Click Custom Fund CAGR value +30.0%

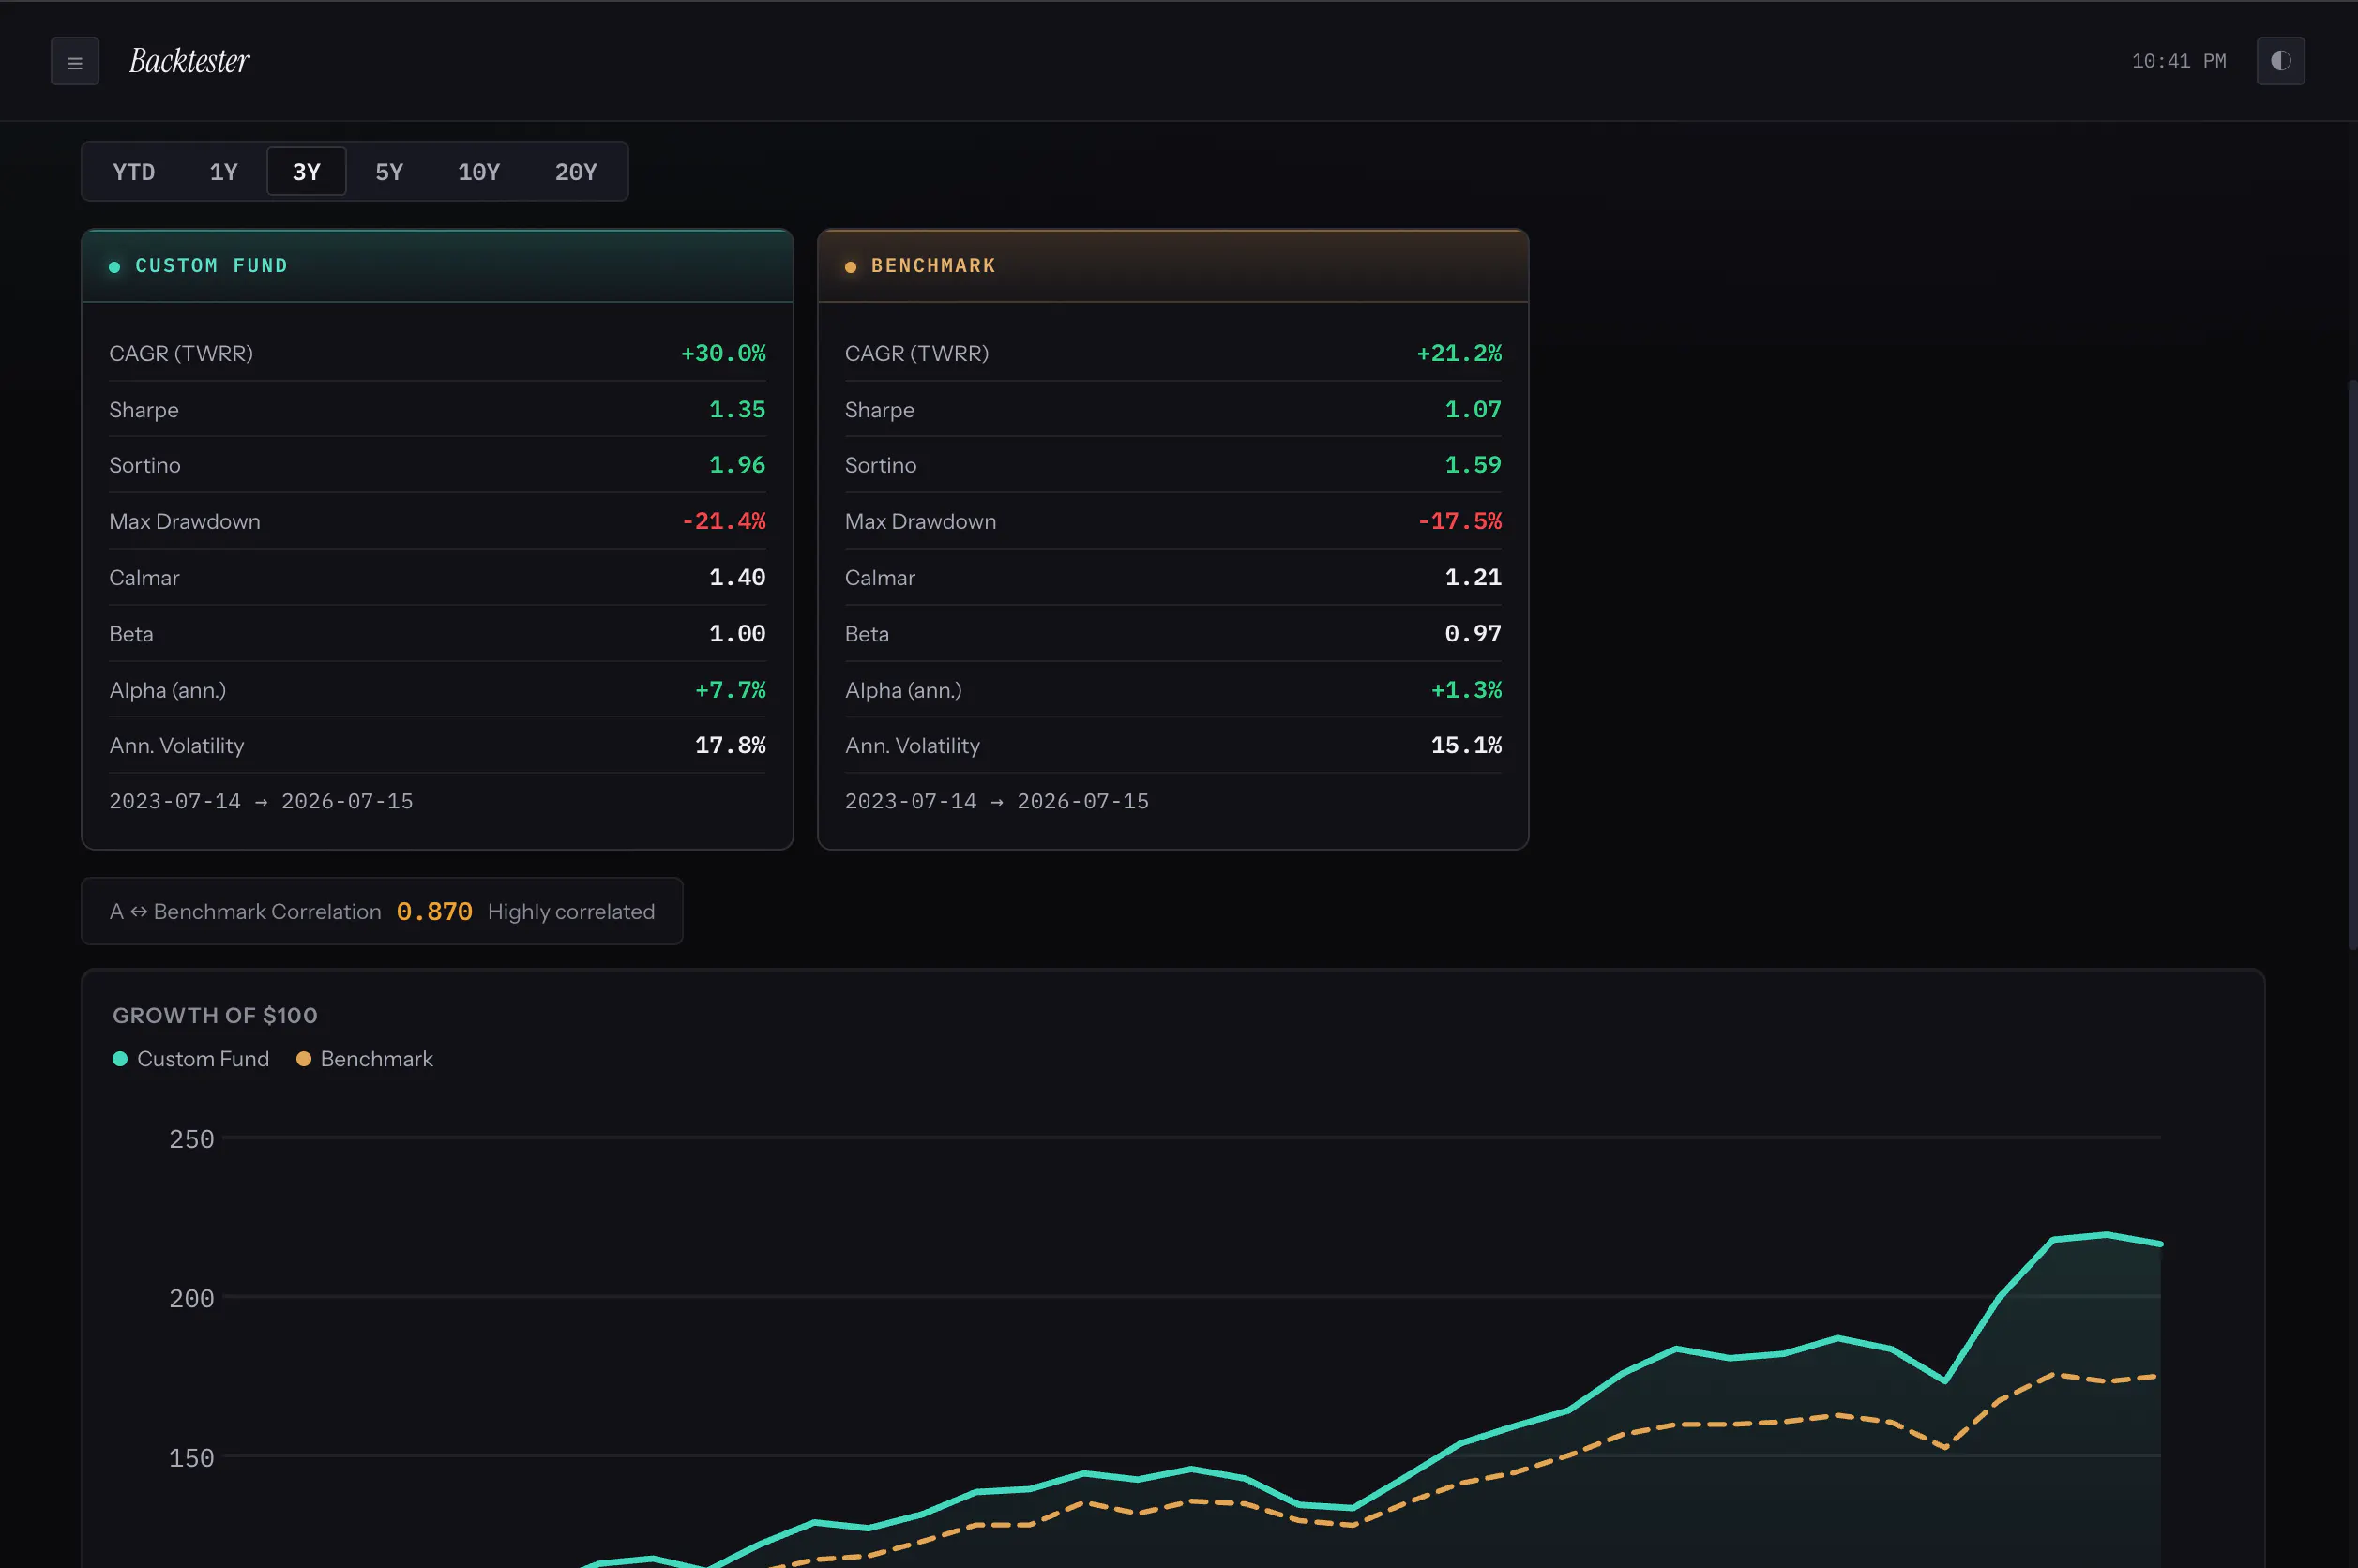coord(723,354)
